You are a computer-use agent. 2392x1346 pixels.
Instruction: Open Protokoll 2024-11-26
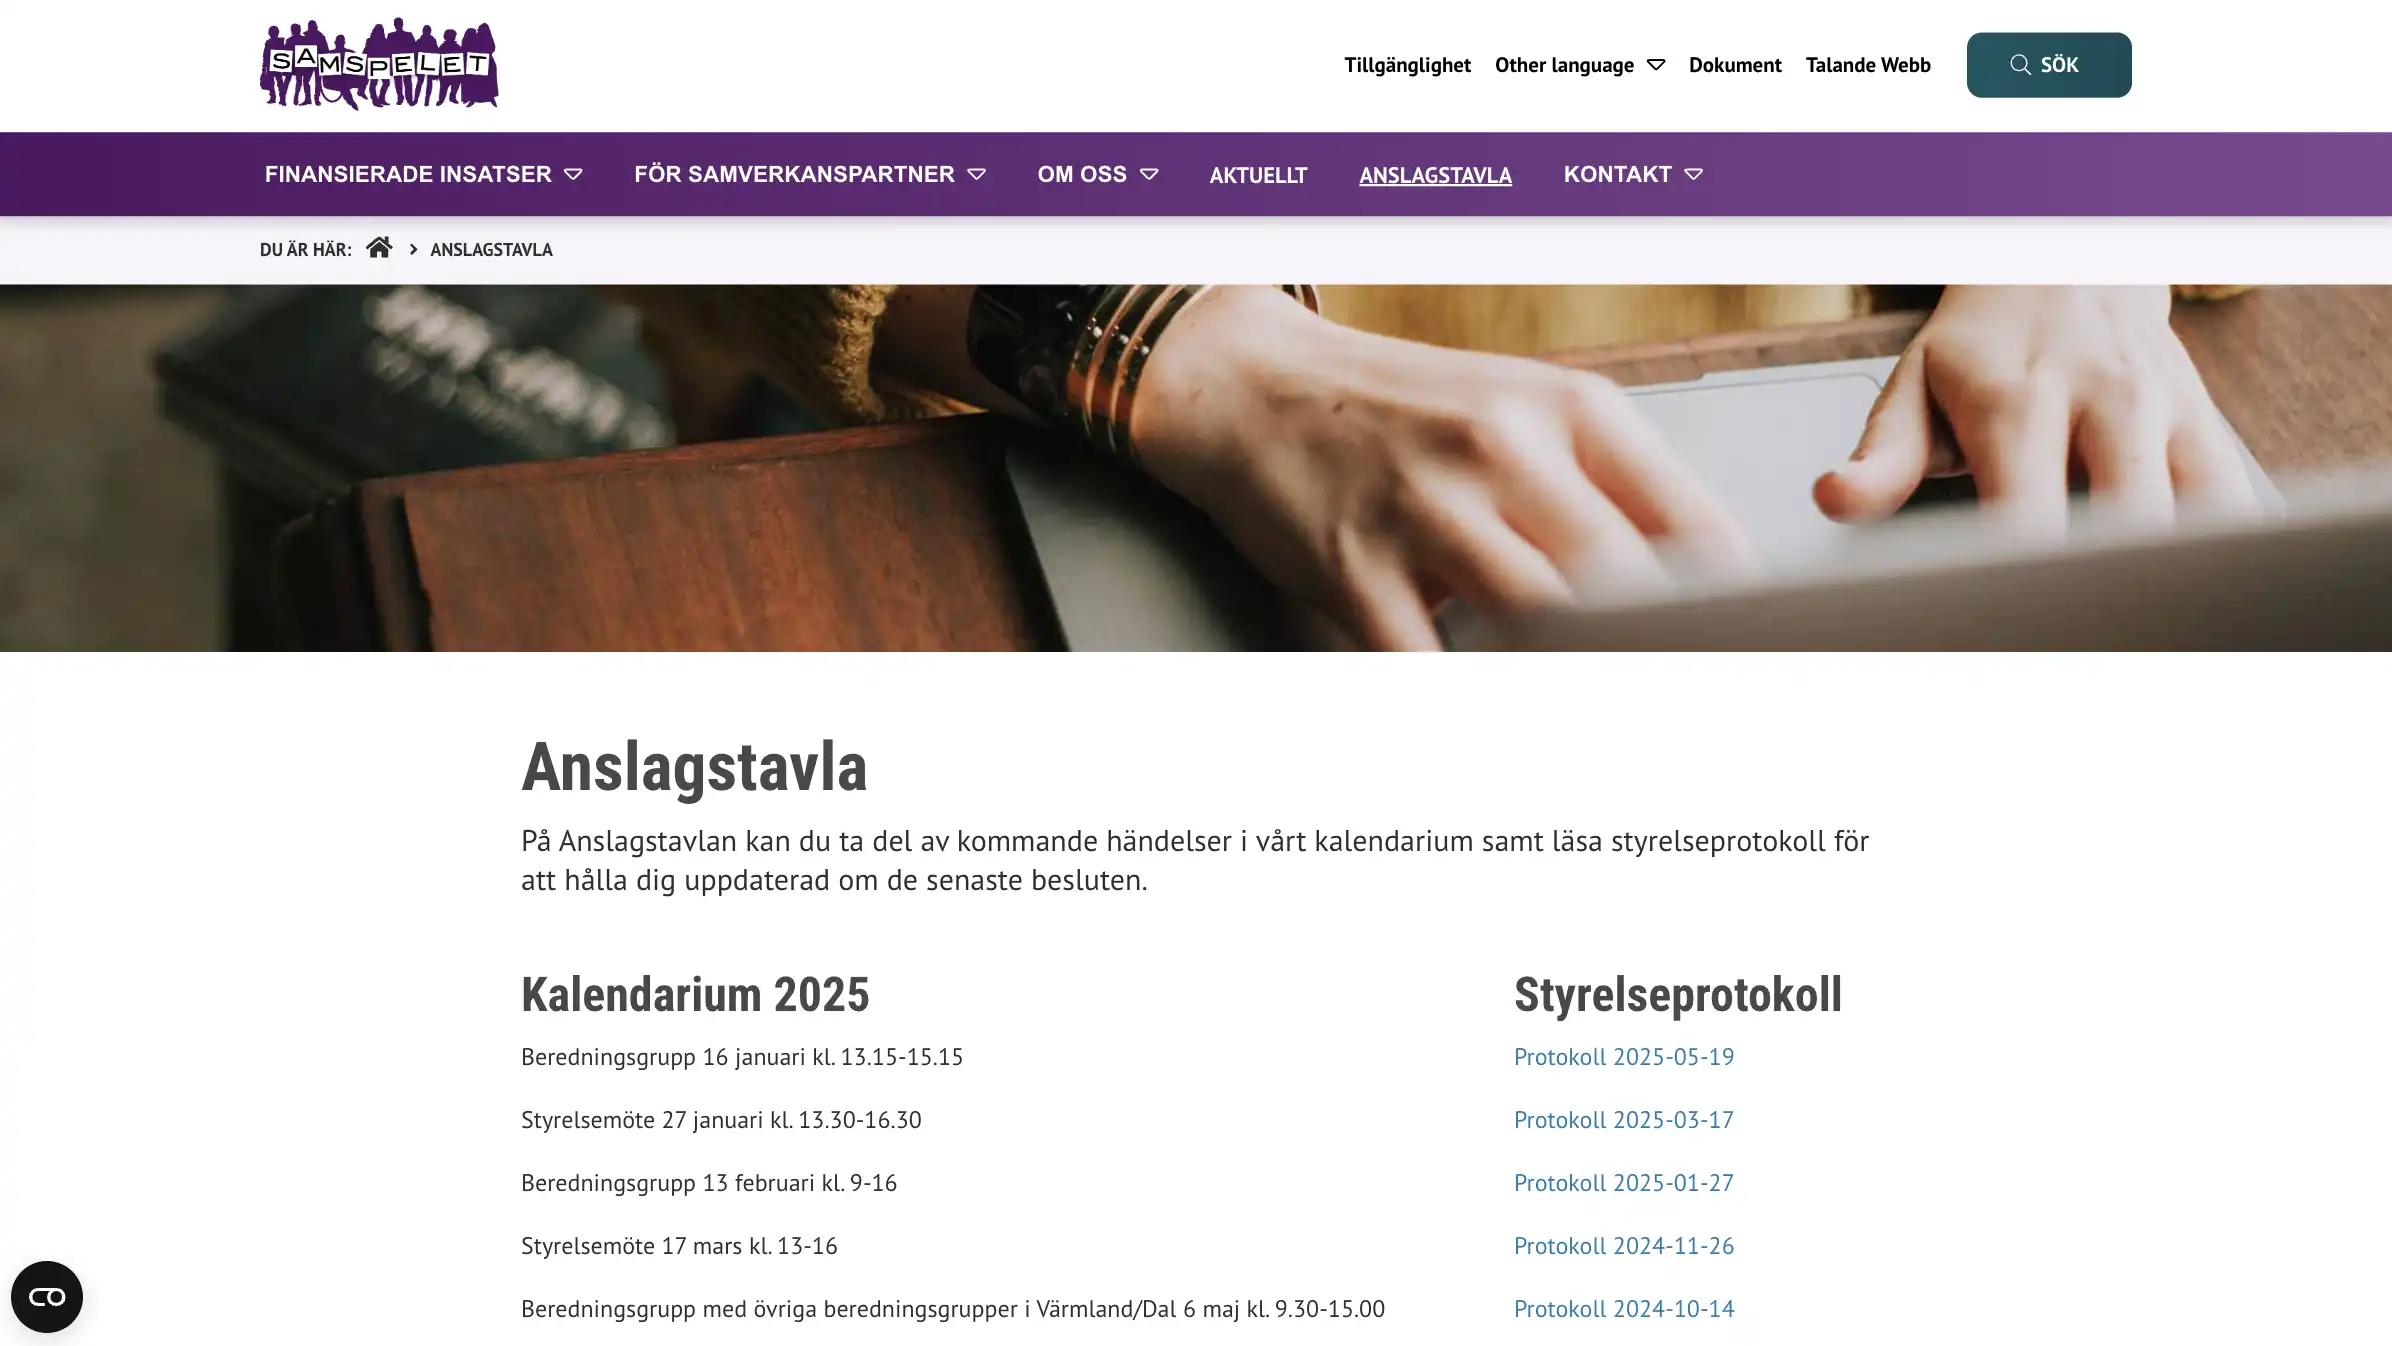click(x=1623, y=1246)
